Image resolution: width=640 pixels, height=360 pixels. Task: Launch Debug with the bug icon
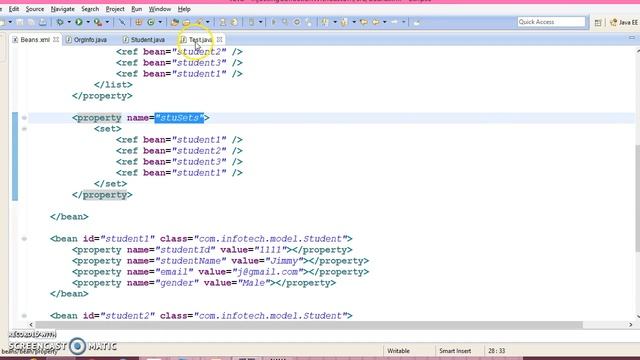(60, 22)
